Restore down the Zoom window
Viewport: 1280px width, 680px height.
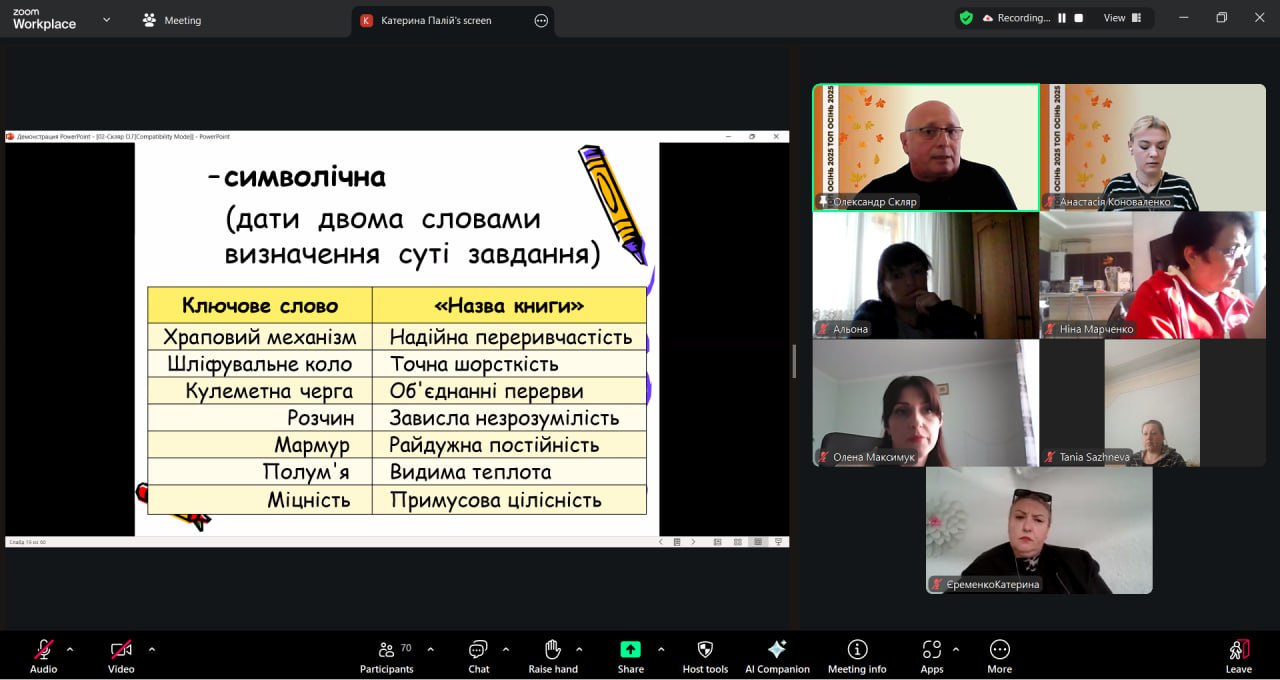pyautogui.click(x=1222, y=18)
